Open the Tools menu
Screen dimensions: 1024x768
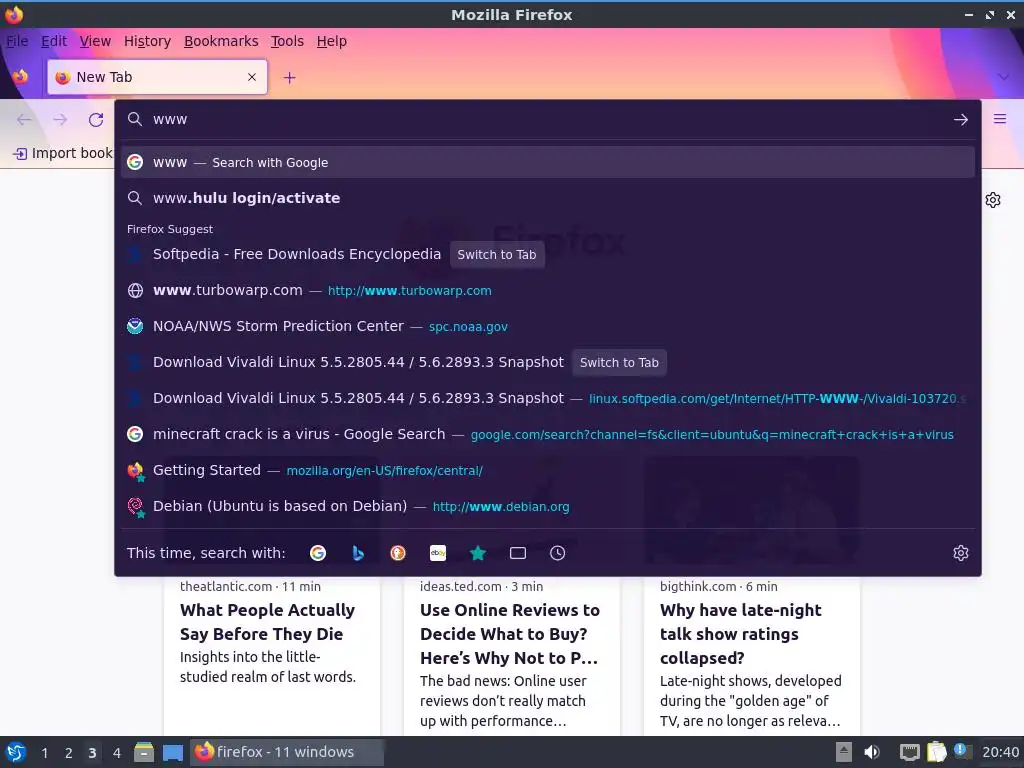click(287, 41)
